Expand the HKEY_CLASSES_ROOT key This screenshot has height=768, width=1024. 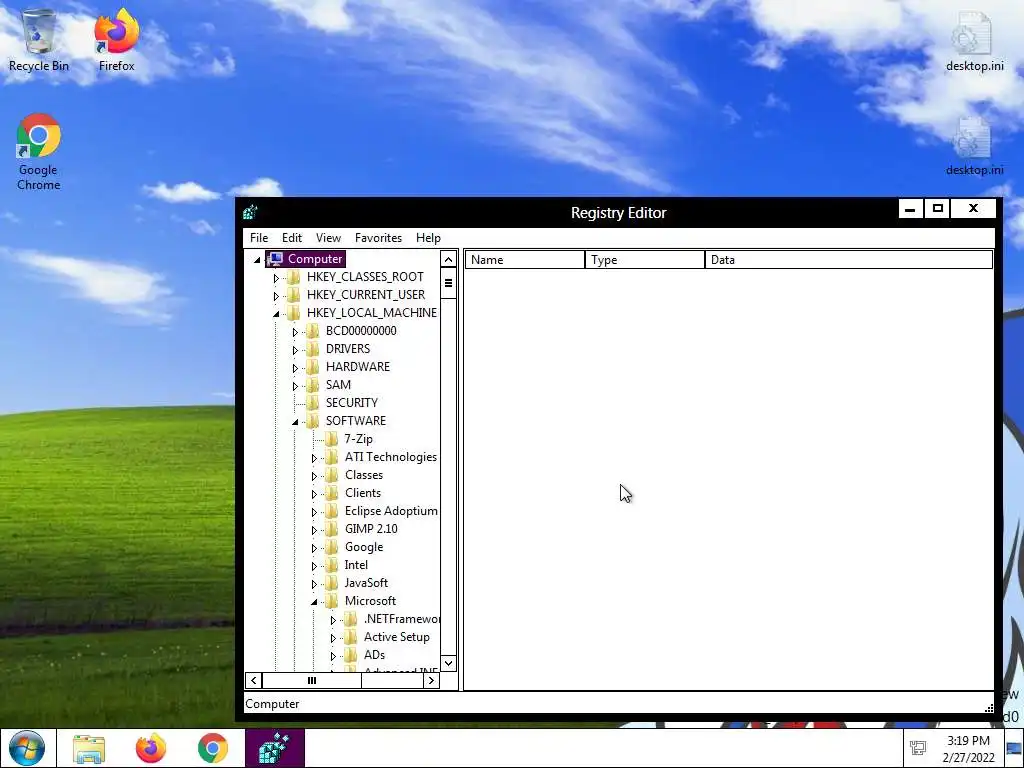click(x=276, y=278)
